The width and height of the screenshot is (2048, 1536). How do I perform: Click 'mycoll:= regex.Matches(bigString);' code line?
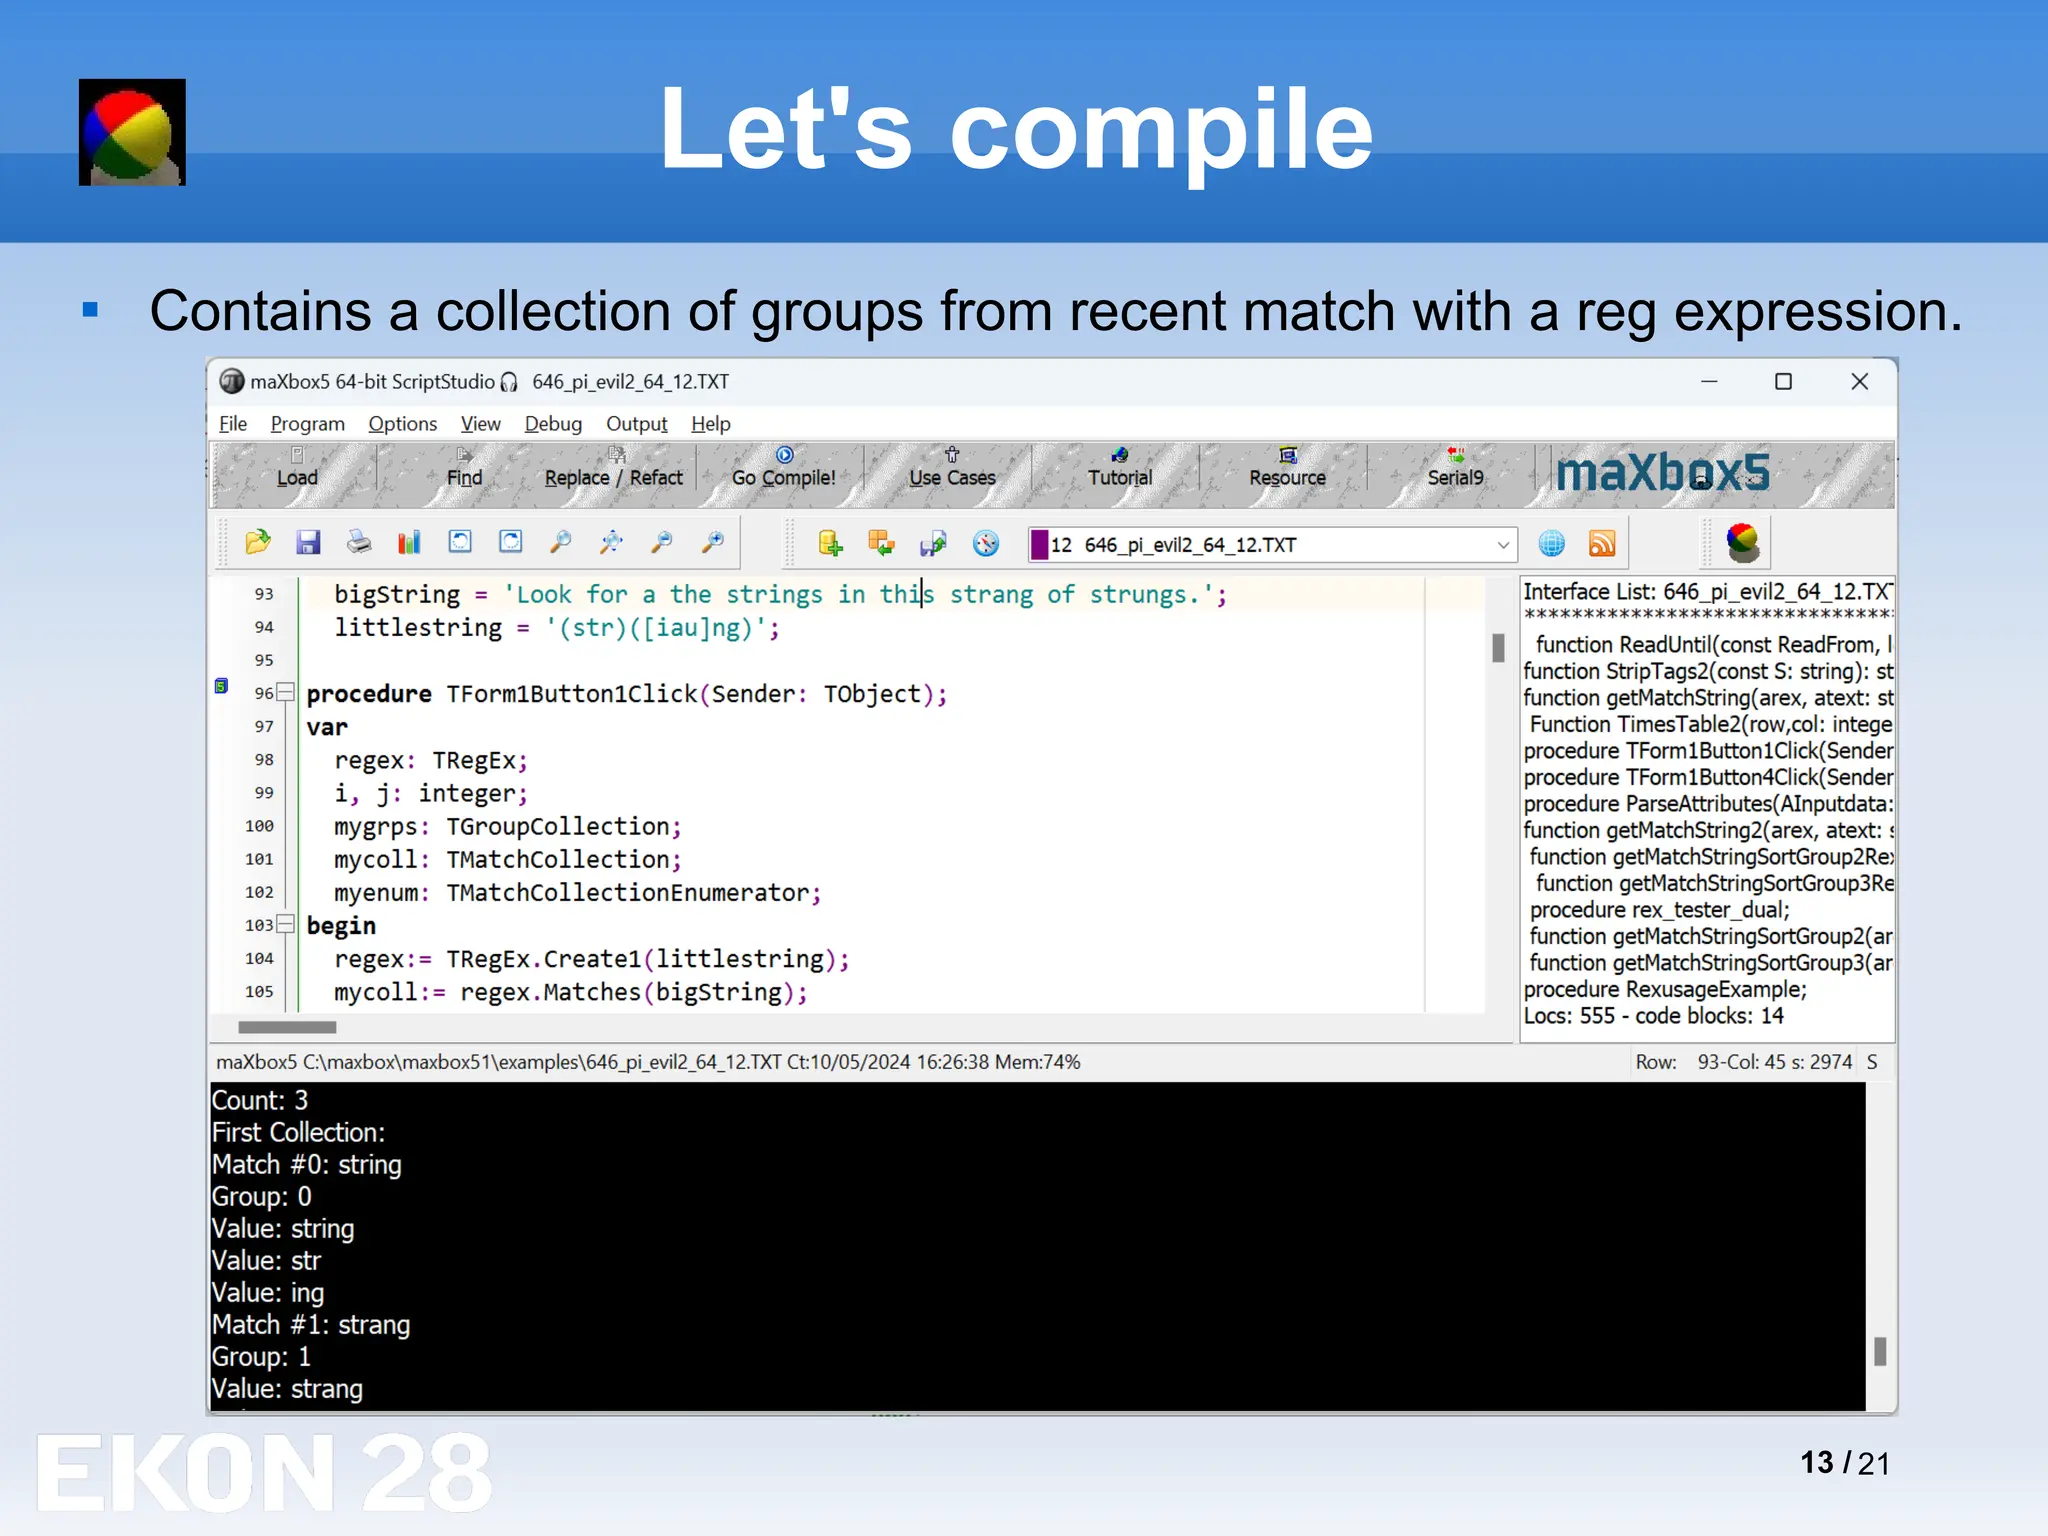click(x=570, y=992)
